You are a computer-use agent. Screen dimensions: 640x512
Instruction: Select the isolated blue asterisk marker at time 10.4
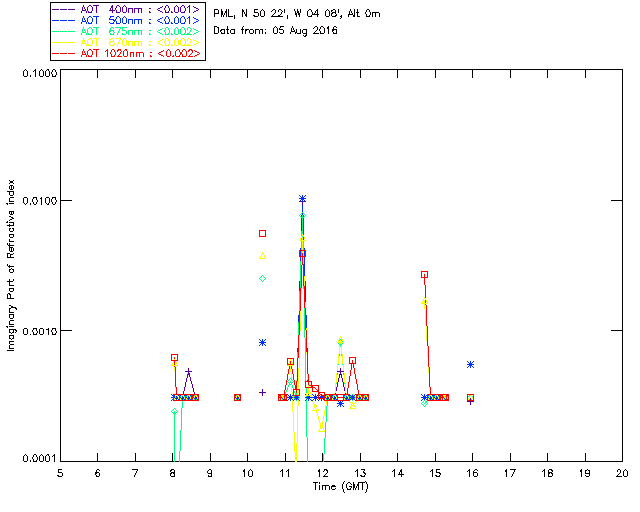[262, 343]
